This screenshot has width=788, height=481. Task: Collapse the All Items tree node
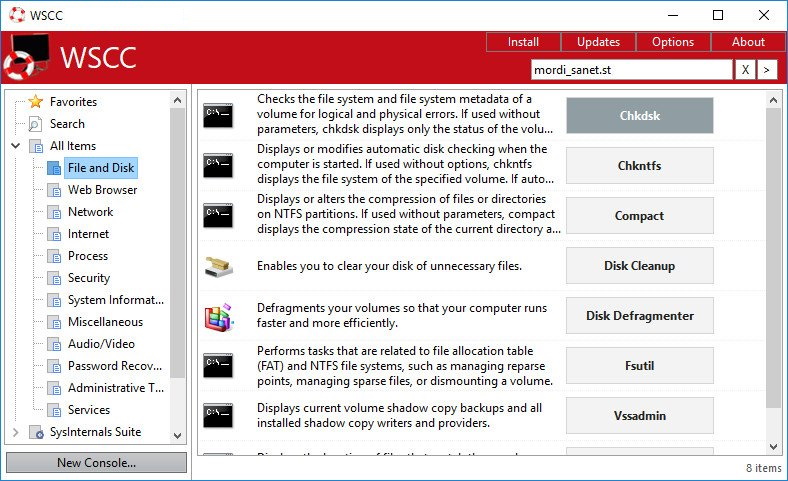(x=16, y=146)
